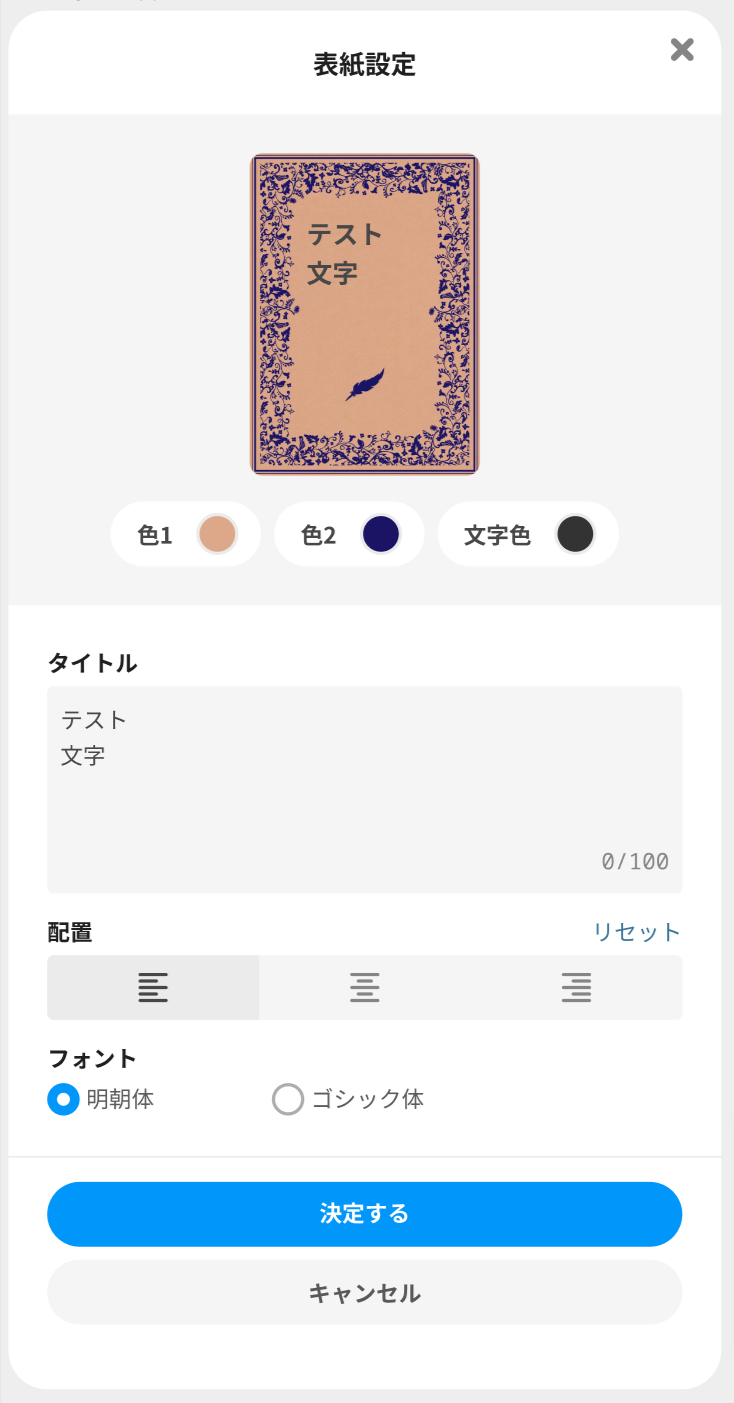Click the テスト 文字 title on the cover preview
Image resolution: width=734 pixels, height=1403 pixels.
pyautogui.click(x=344, y=253)
